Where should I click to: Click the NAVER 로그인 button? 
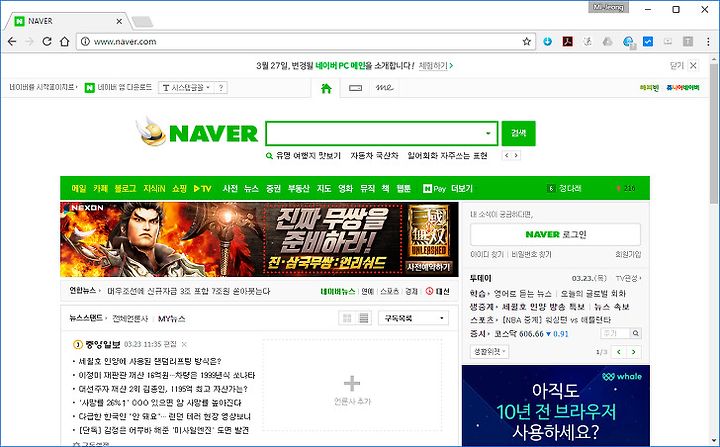click(x=555, y=234)
